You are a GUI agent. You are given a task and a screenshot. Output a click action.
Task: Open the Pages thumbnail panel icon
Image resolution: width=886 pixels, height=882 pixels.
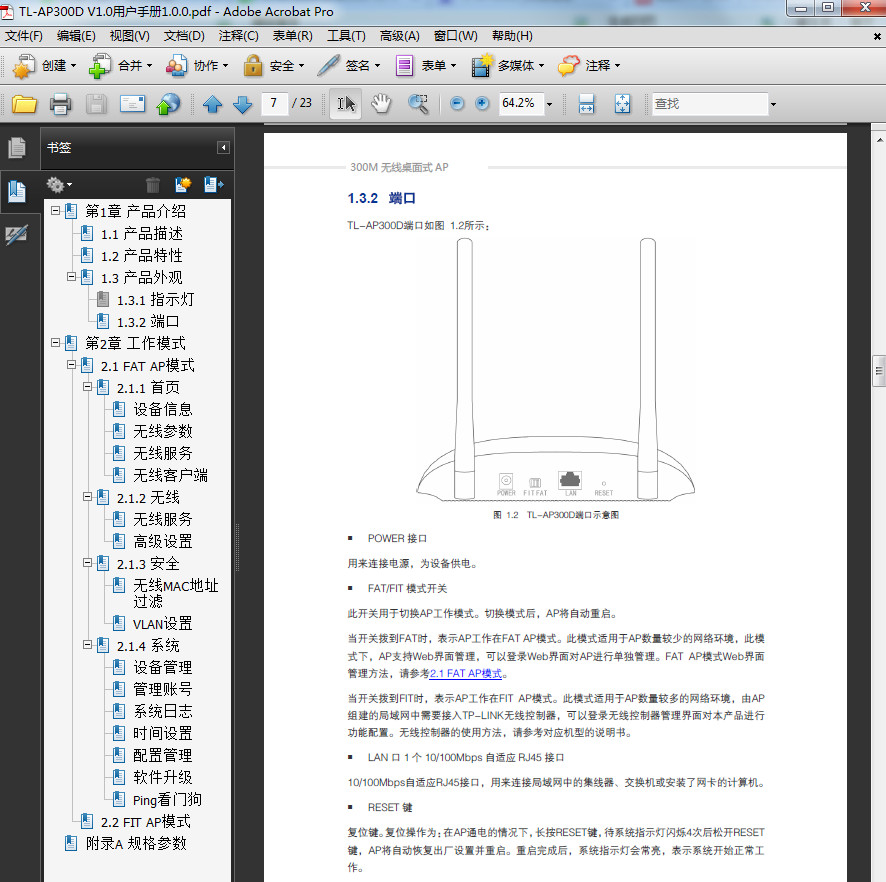pos(17,148)
